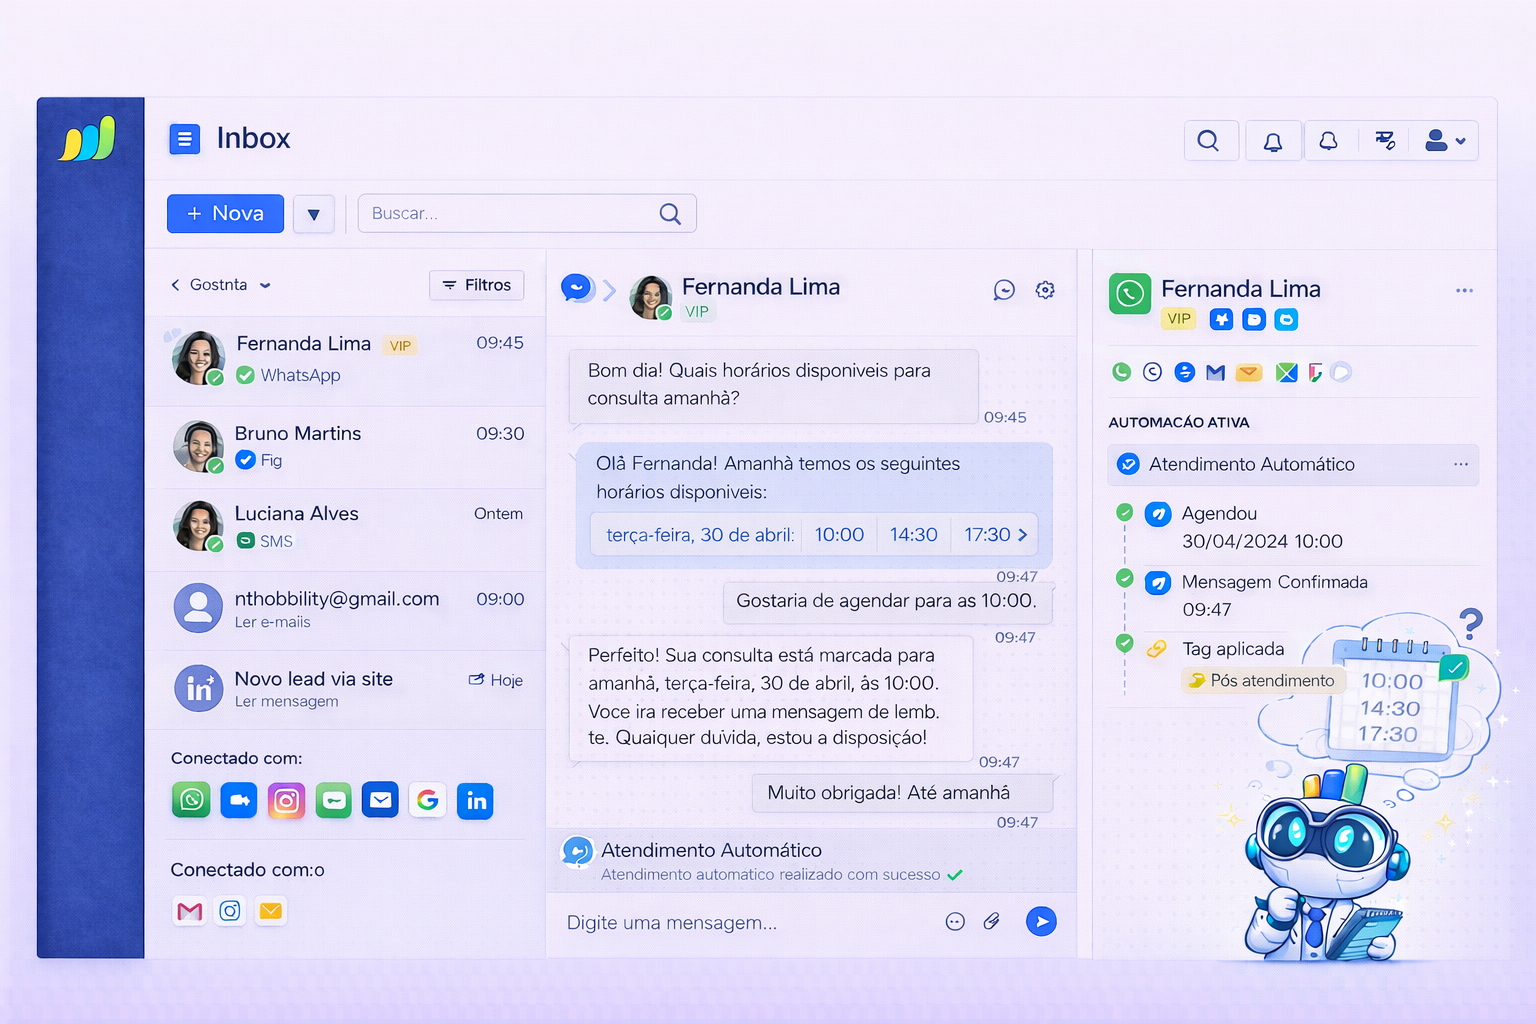Screen dimensions: 1536x1024
Task: Toggle the Agendou completion checkmark
Action: click(1124, 511)
